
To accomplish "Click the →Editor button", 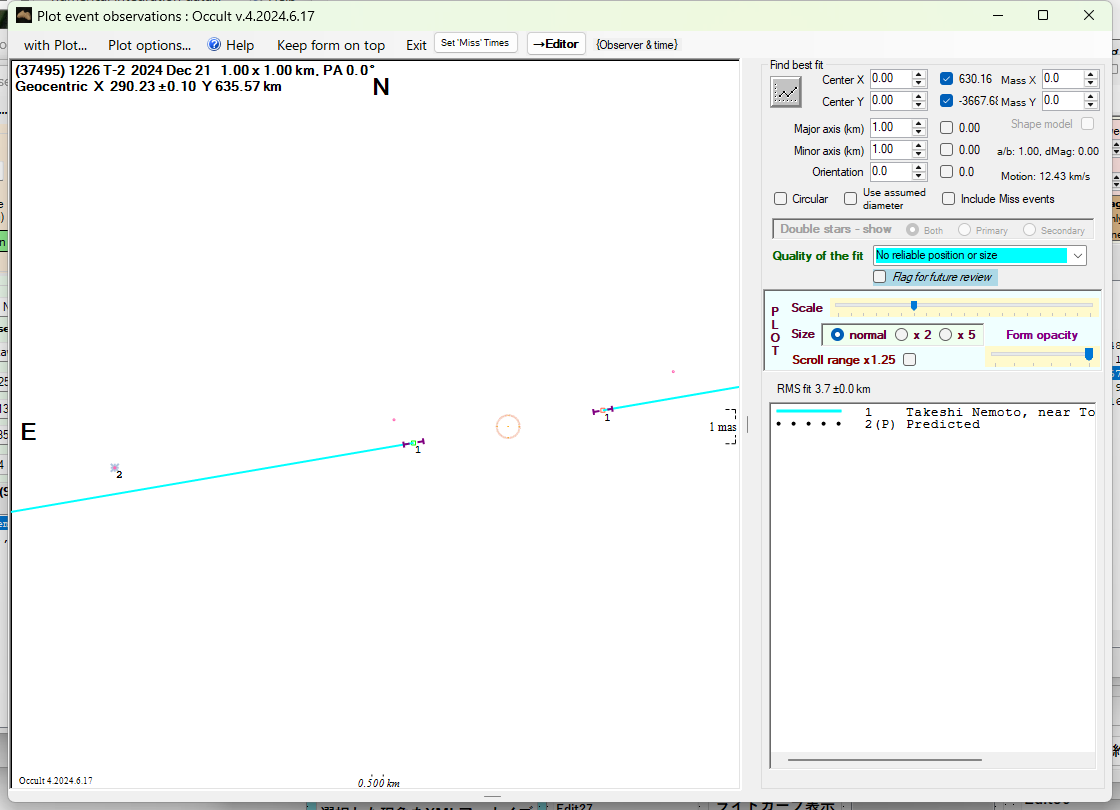I will tap(556, 44).
